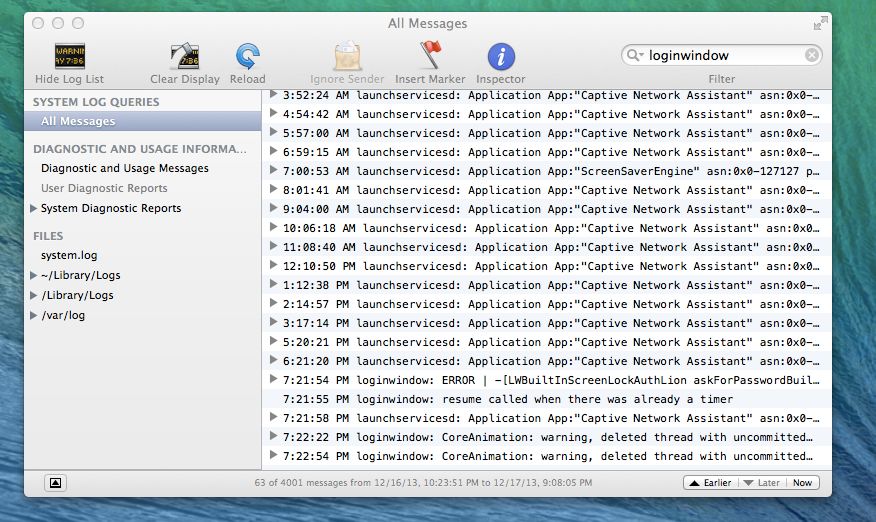Viewport: 876px width, 522px height.
Task: Click the Ignore Sender icon
Action: (x=347, y=56)
